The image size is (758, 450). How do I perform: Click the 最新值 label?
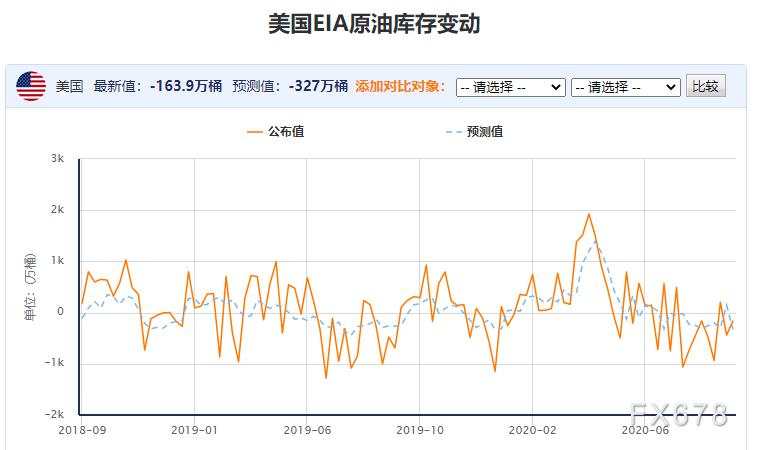click(x=117, y=86)
